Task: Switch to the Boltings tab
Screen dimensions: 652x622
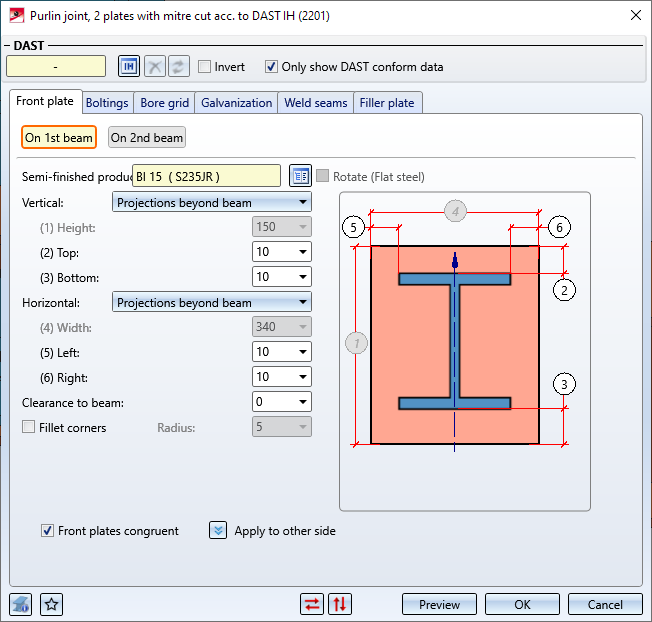Action: click(x=107, y=102)
